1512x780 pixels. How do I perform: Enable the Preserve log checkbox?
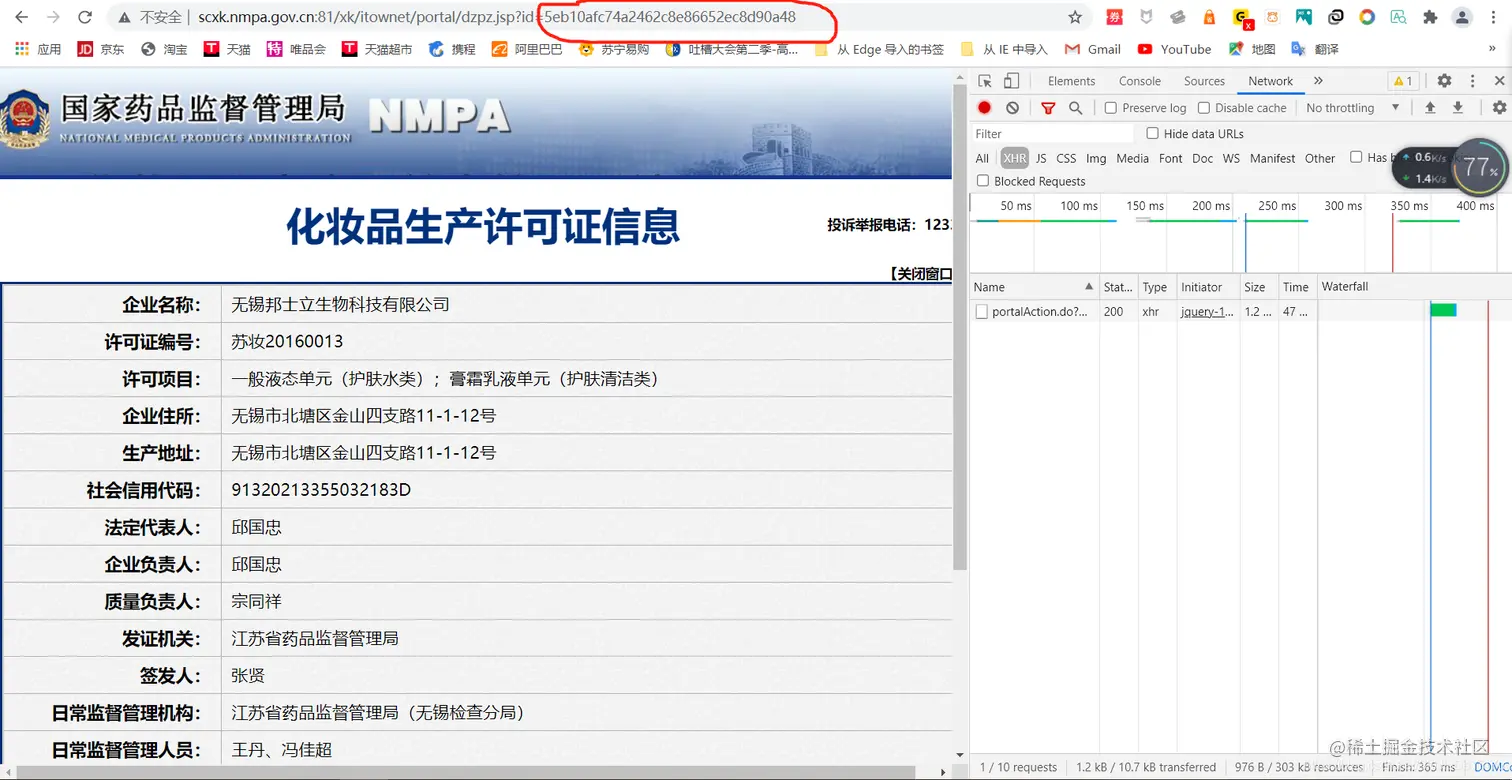coord(1111,108)
